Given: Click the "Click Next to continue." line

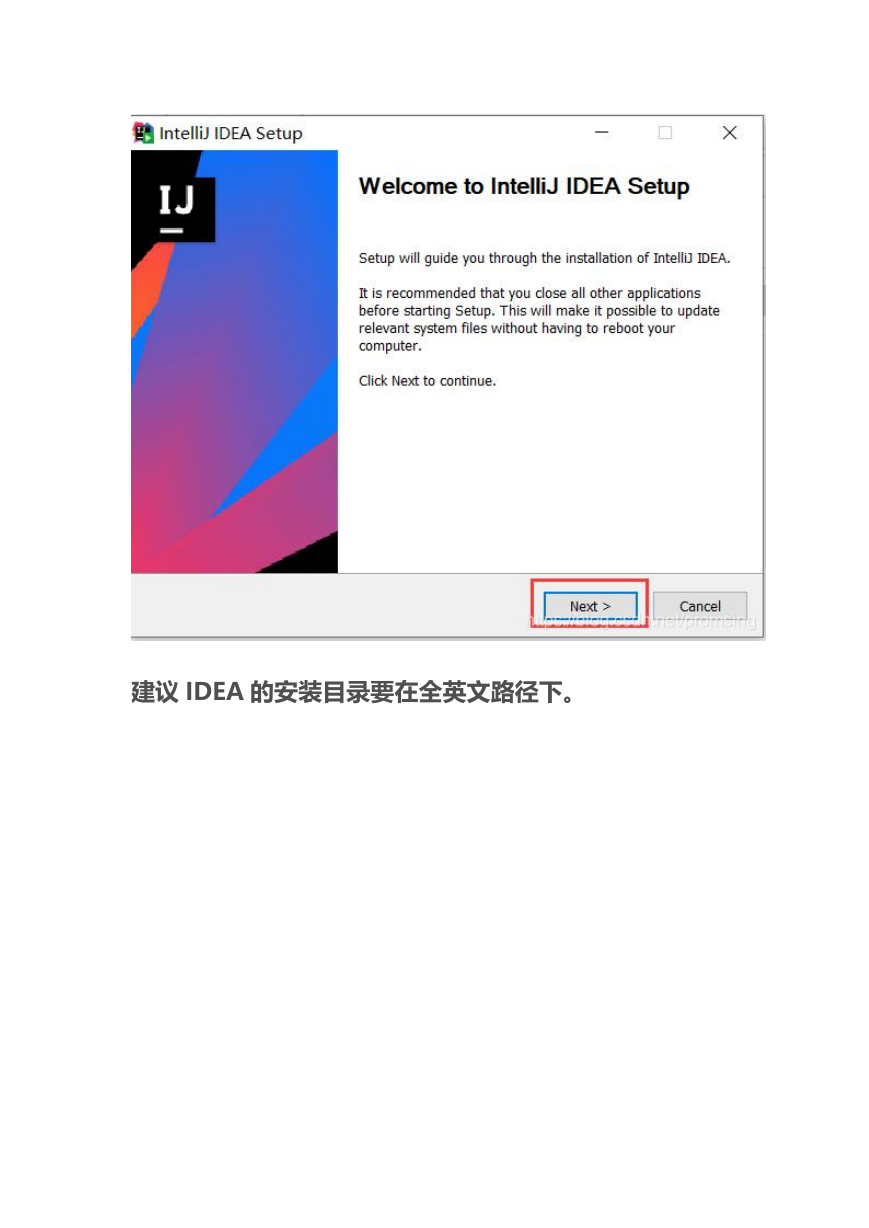Looking at the screenshot, I should 427,381.
